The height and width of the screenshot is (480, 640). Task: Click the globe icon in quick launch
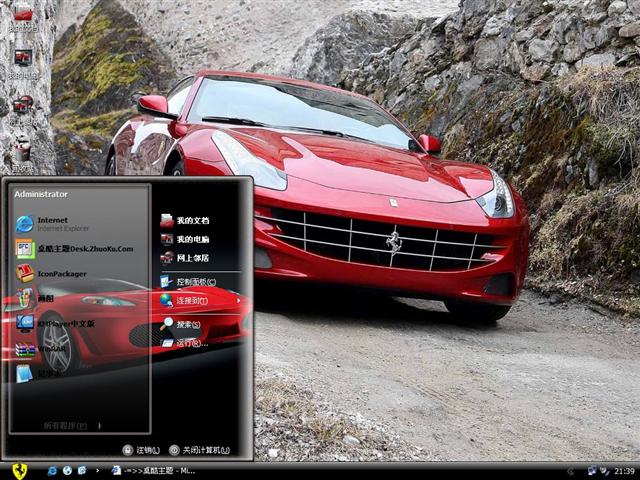point(67,471)
